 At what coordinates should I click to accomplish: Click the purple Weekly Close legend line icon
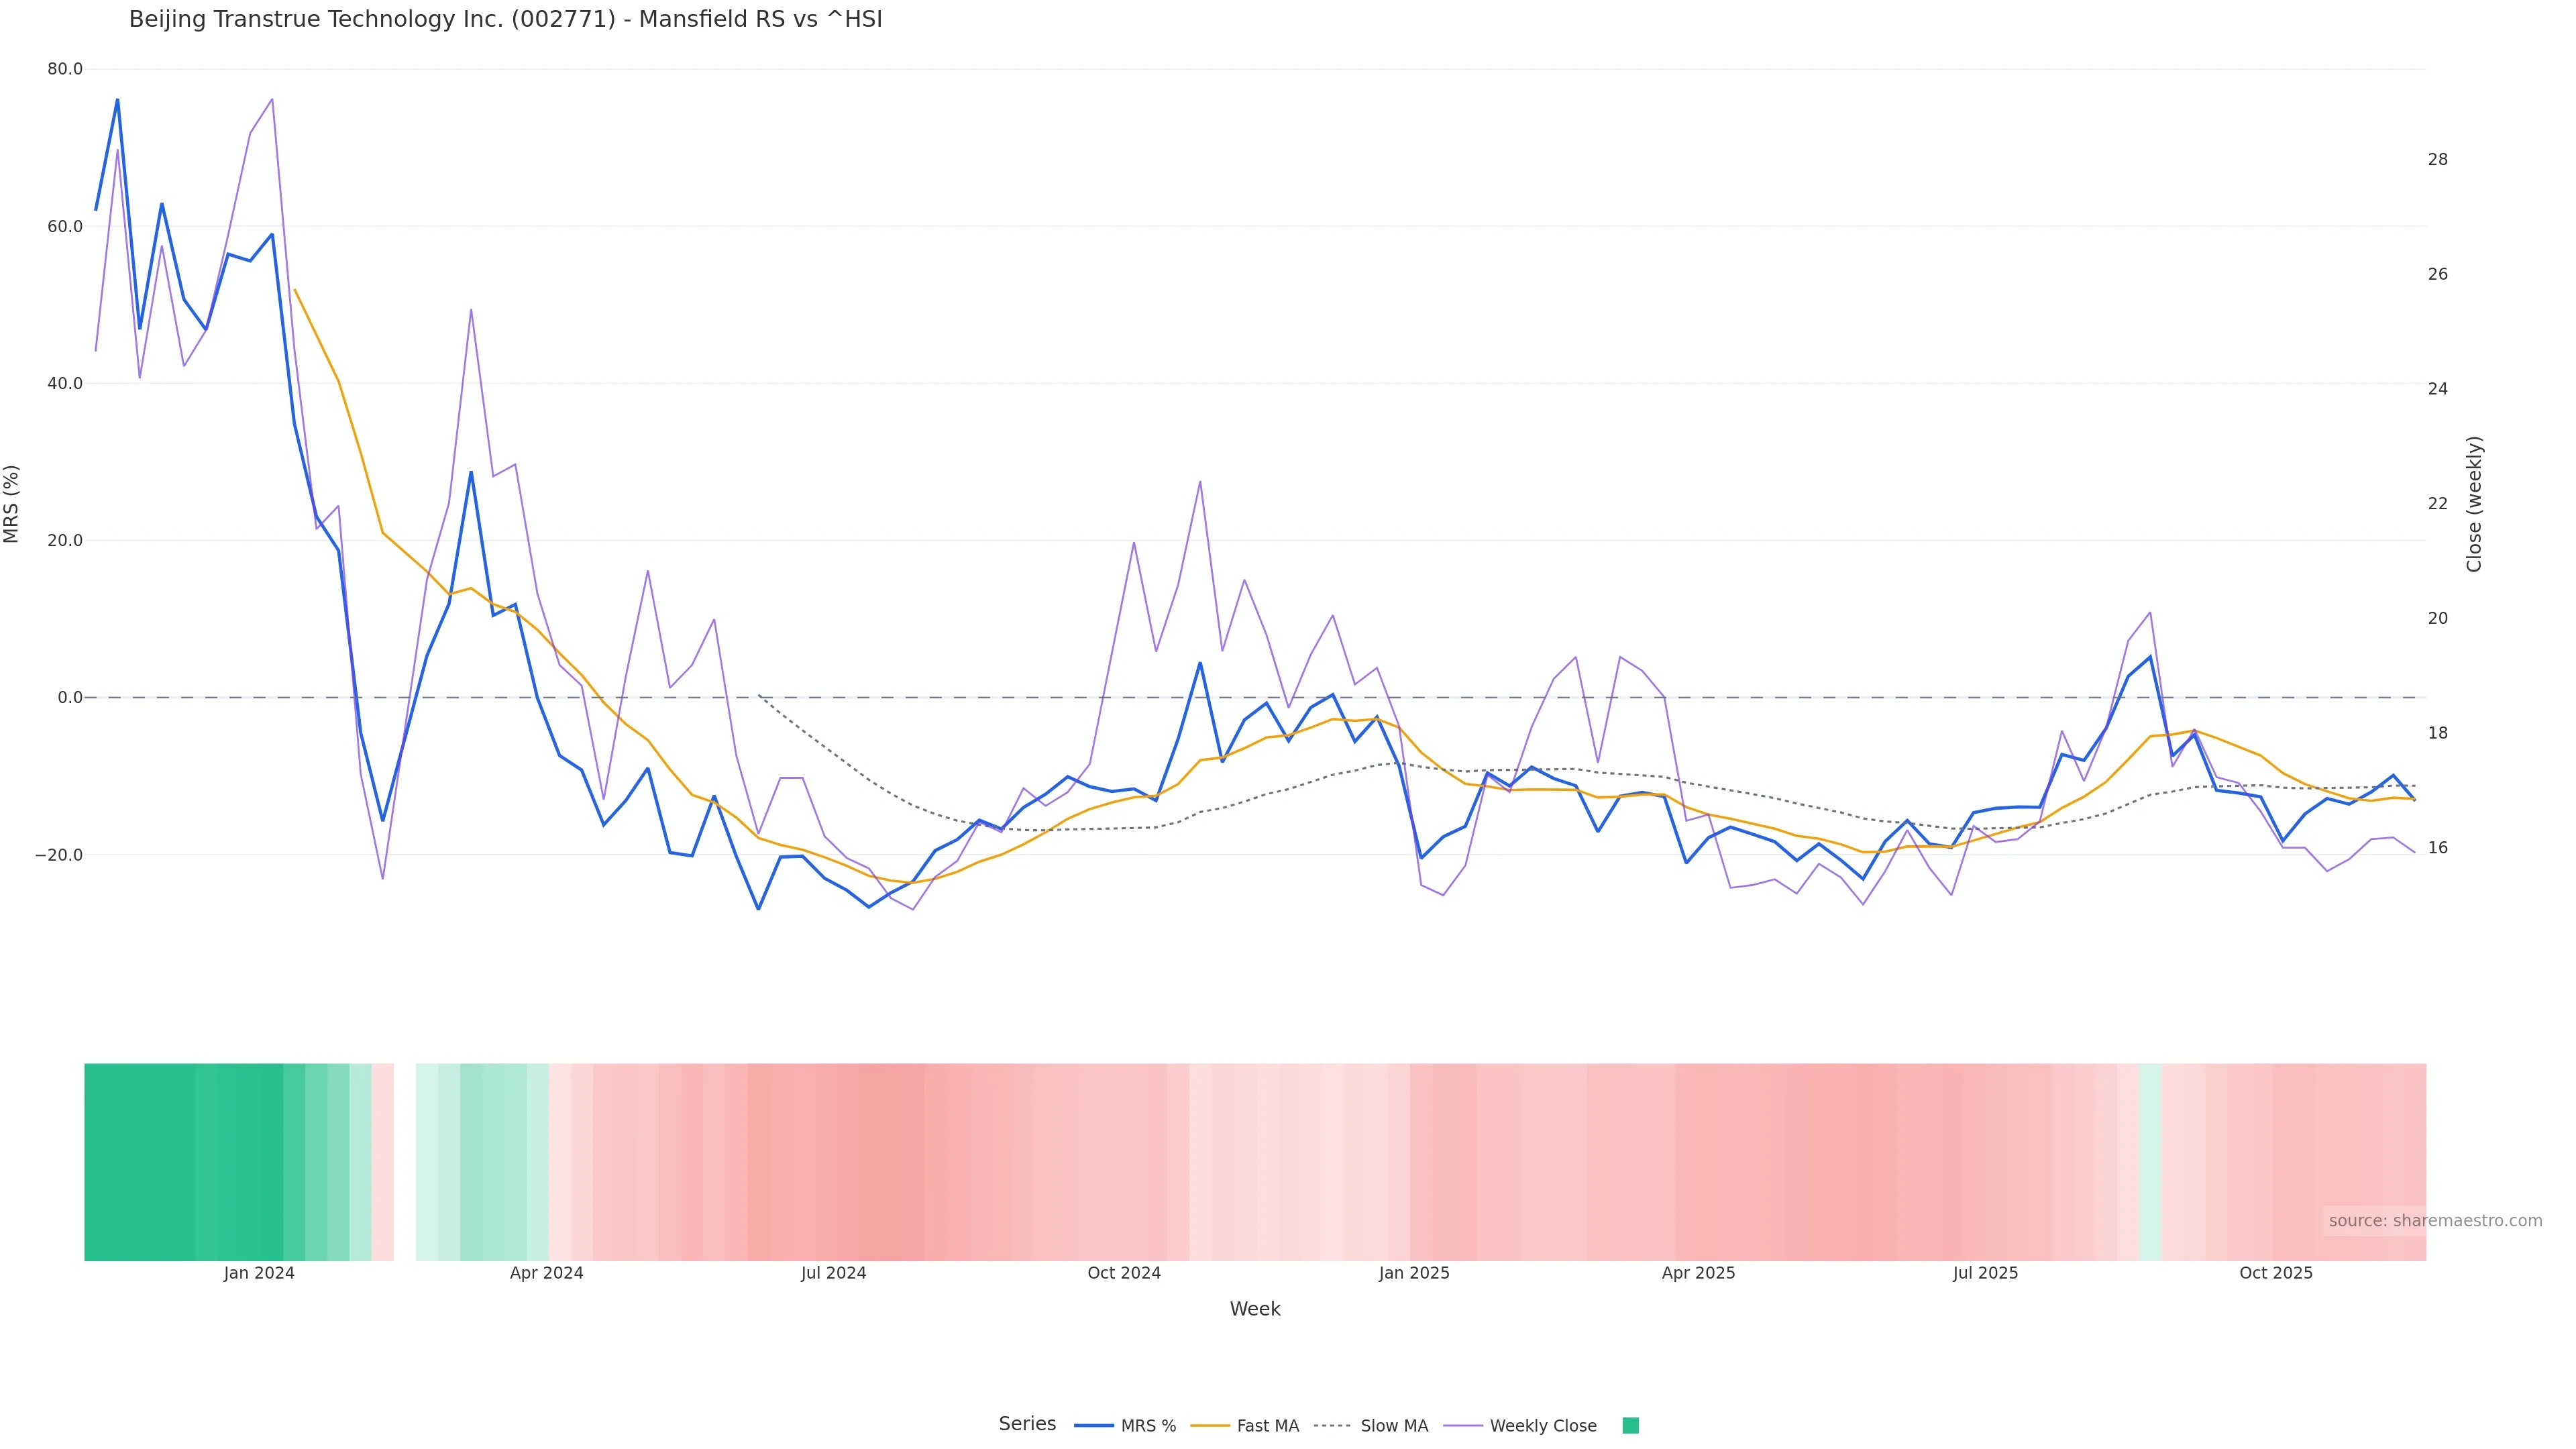tap(1463, 1426)
